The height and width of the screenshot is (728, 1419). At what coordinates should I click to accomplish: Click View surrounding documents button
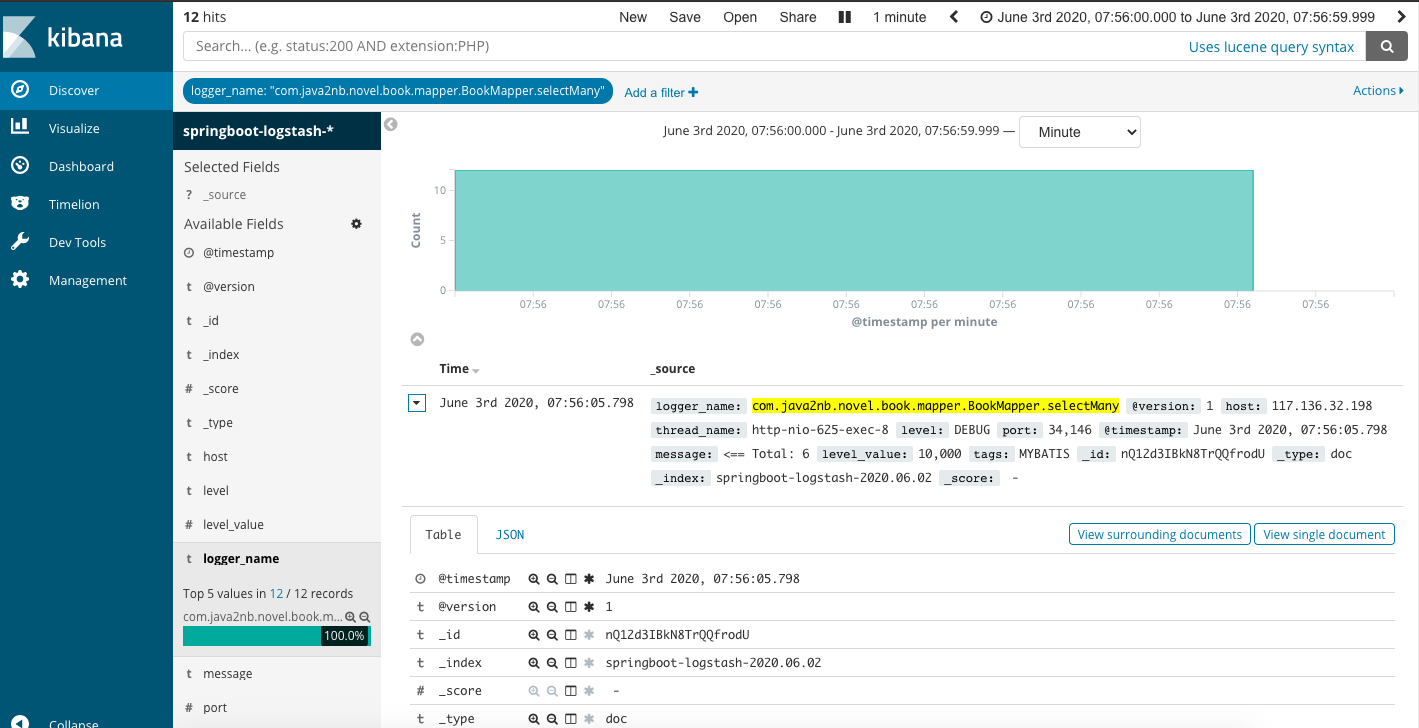pos(1160,534)
